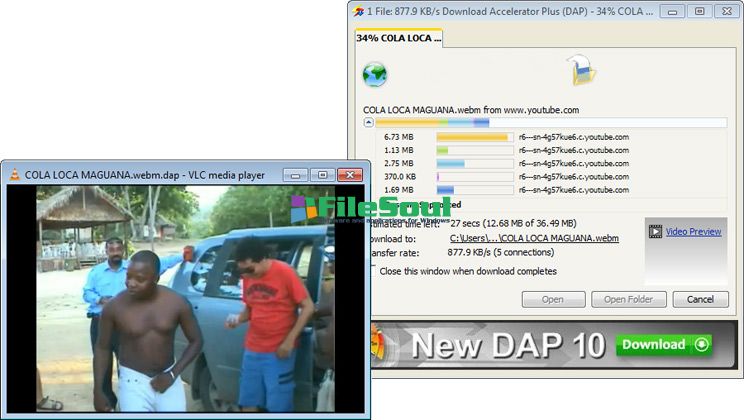Image resolution: width=744 pixels, height=420 pixels.
Task: Click the DAP app icon in title bar
Action: click(359, 11)
